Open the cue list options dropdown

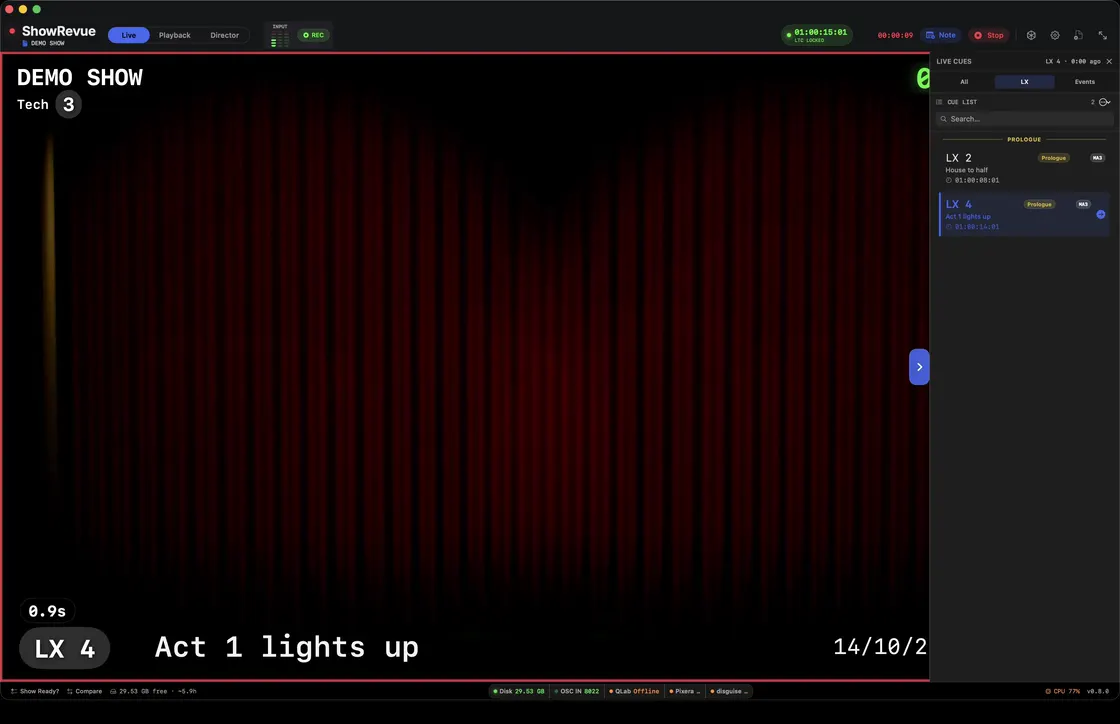[x=1105, y=102]
